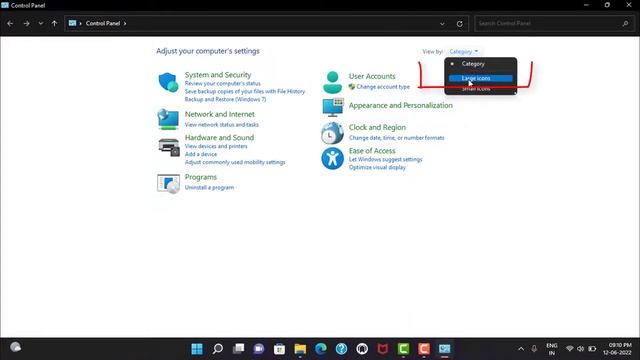Open the orange Camtasia recorder taskbar icon
Screen dimensions: 640x360
point(424,349)
